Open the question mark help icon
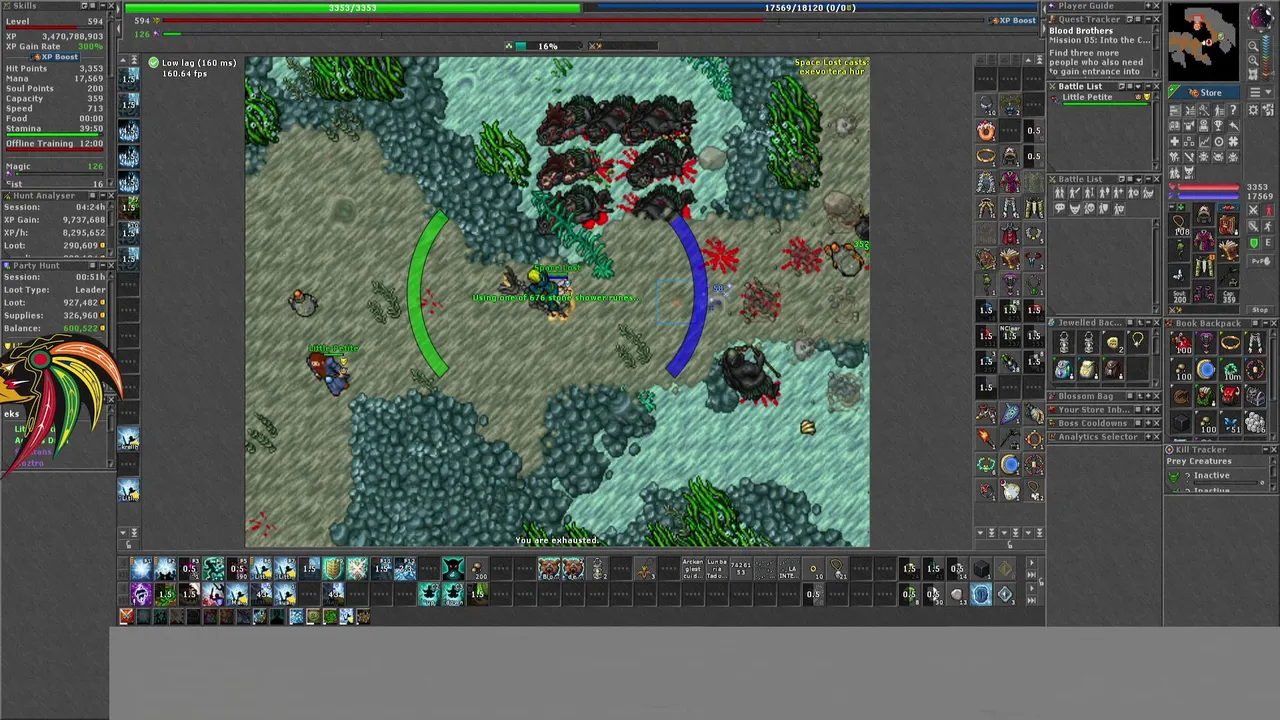 click(x=1233, y=109)
